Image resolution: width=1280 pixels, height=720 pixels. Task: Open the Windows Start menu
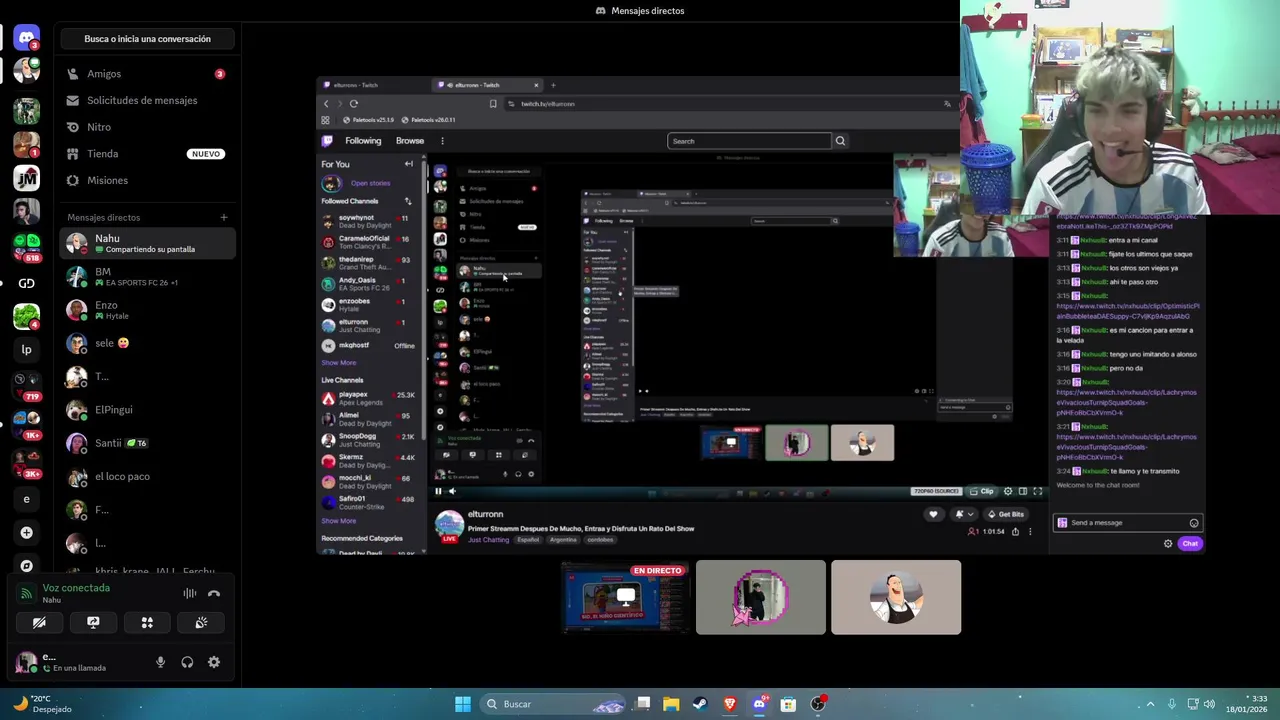(x=463, y=704)
